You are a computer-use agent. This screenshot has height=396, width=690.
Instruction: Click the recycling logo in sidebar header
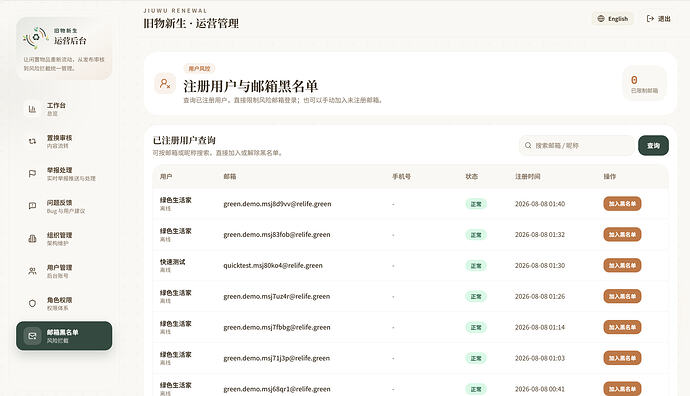pos(35,37)
